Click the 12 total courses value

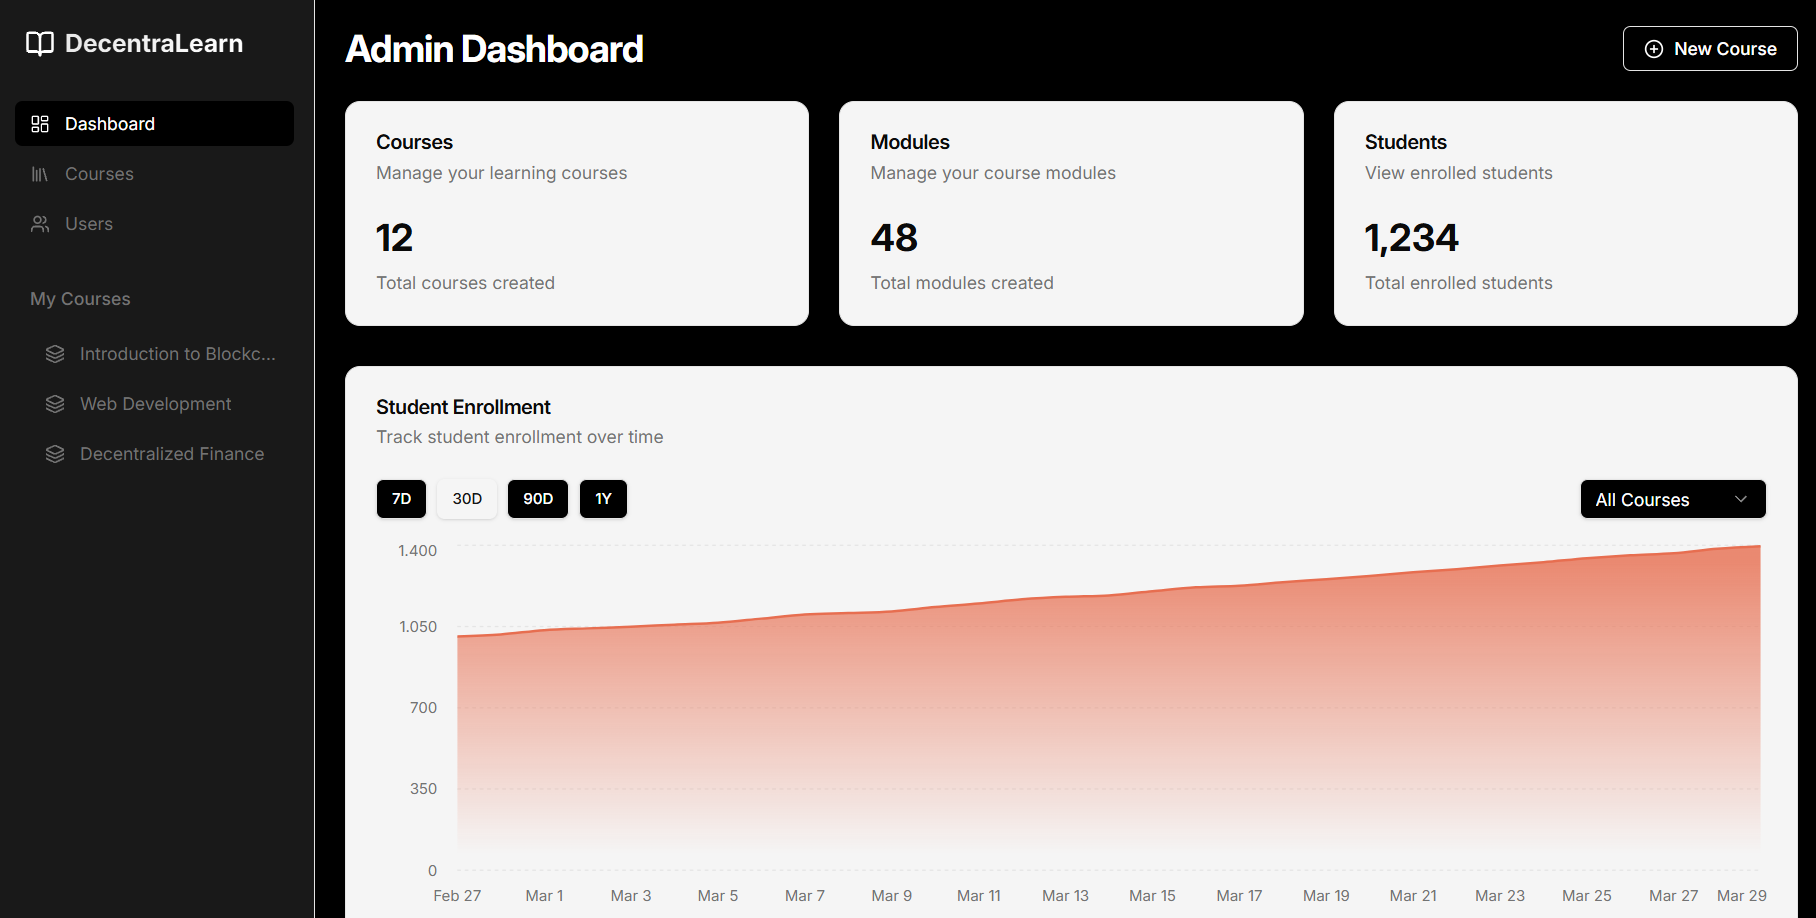coord(394,238)
